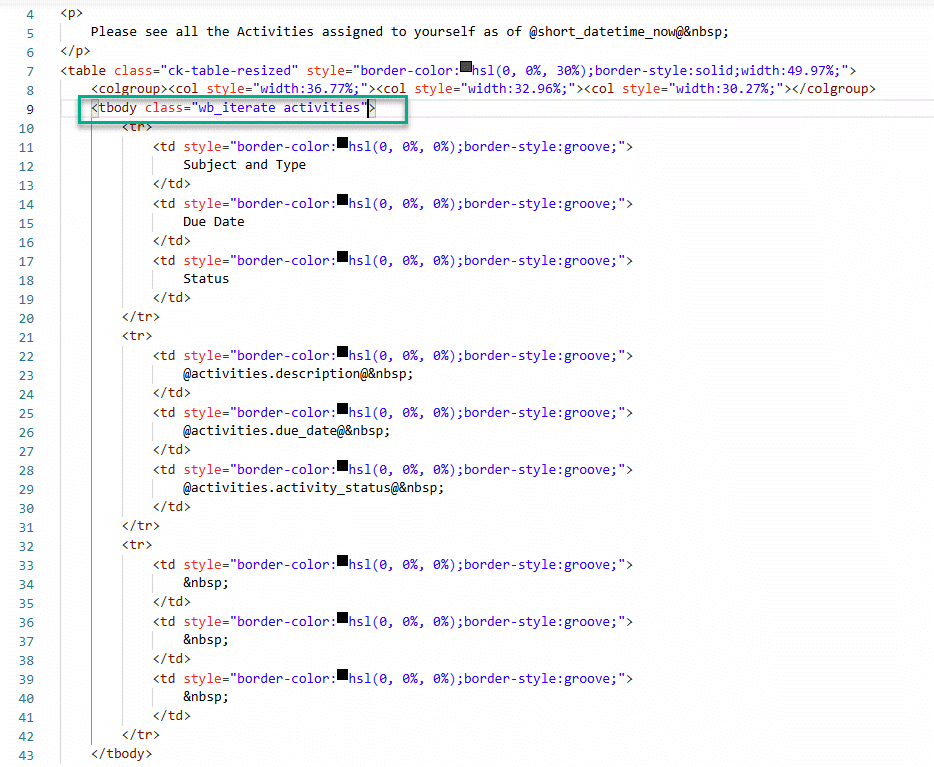Click @activities.activity_status@ placeholder
The width and height of the screenshot is (934, 767).
[291, 488]
